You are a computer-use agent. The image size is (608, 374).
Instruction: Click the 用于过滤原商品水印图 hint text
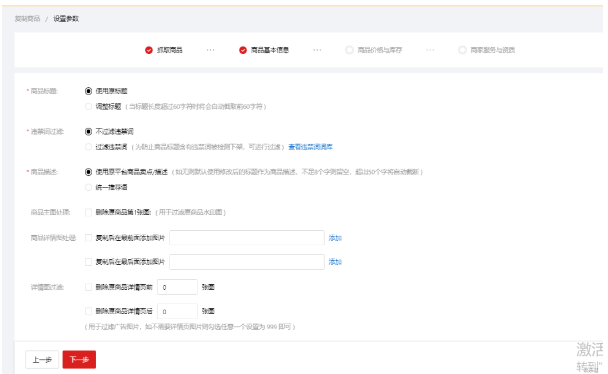tap(190, 212)
